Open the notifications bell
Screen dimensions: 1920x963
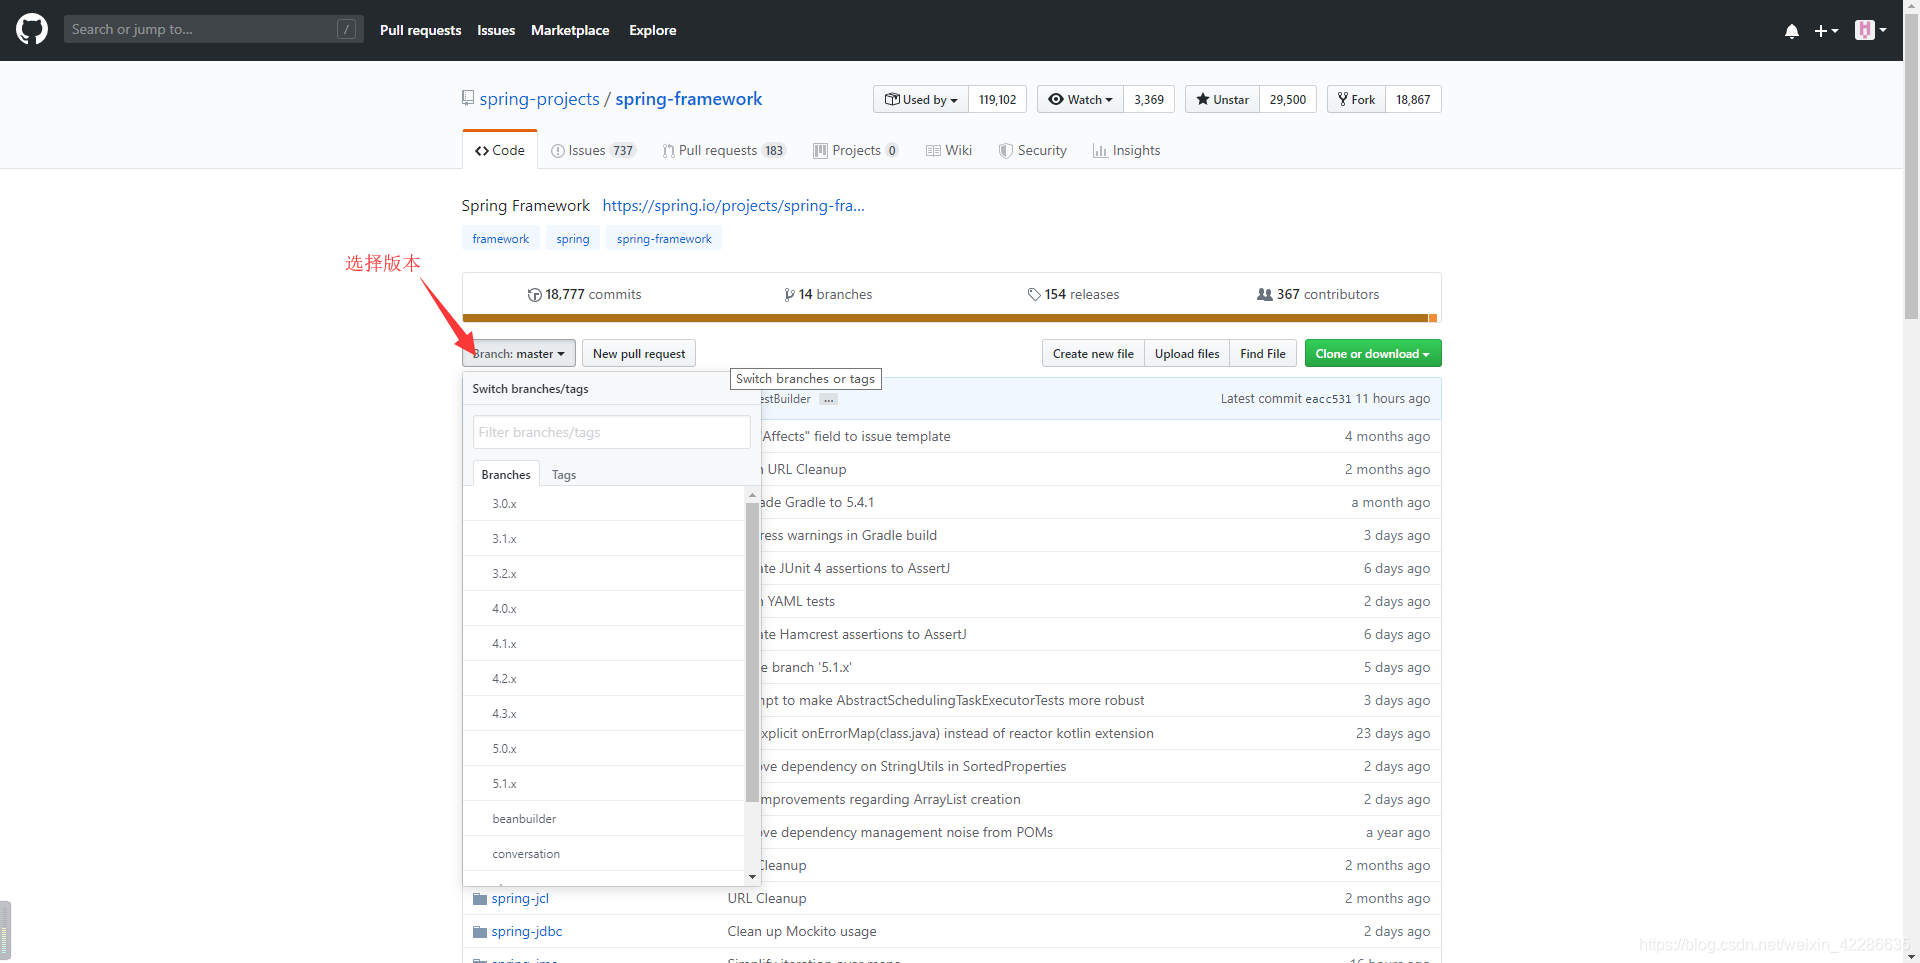pos(1792,31)
